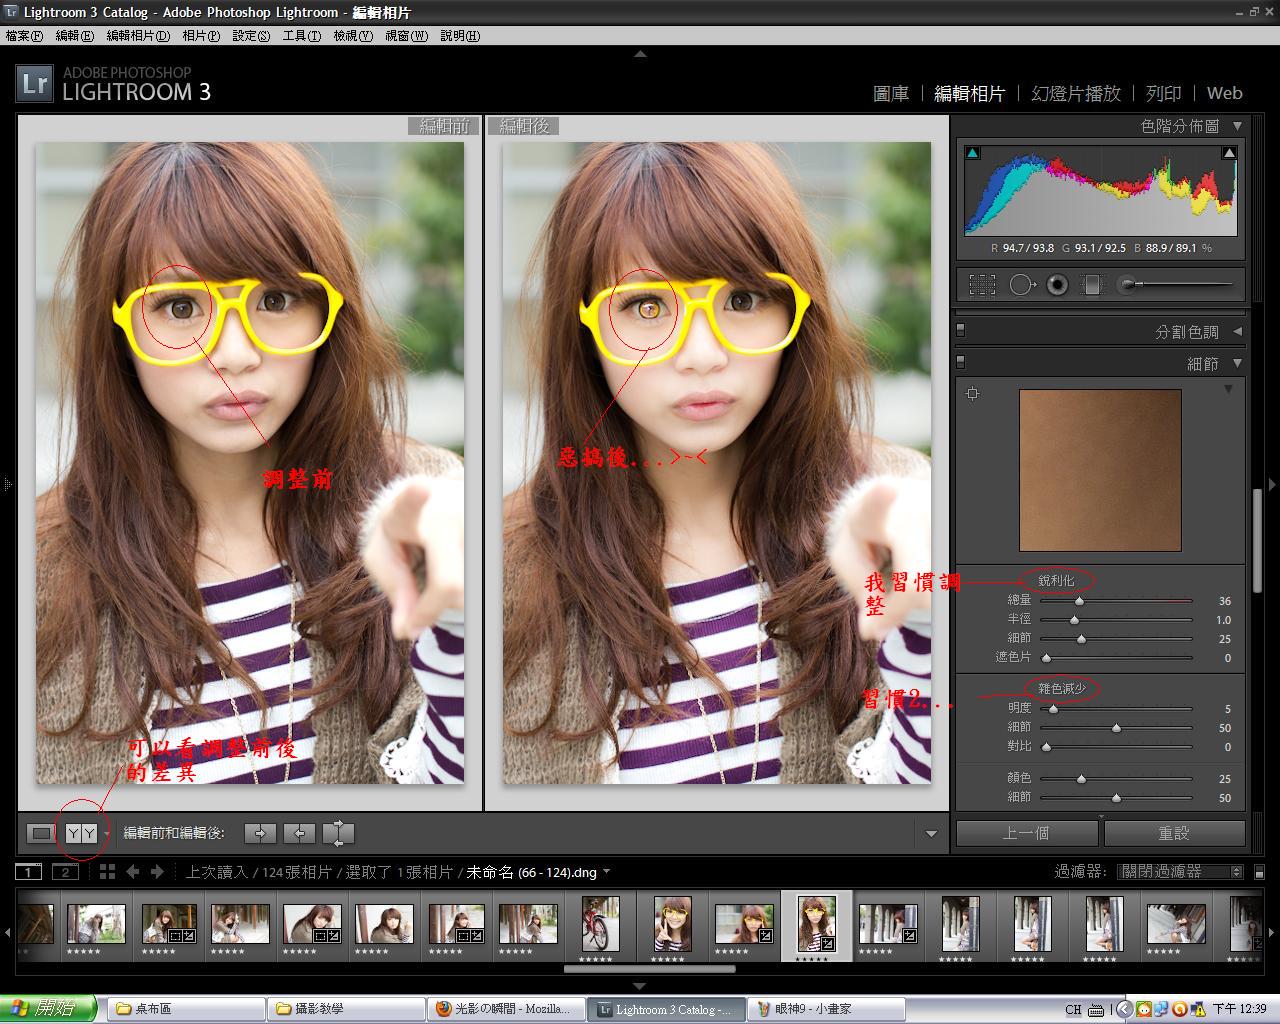Collapse the 色階分佈圖 histogram panel
The height and width of the screenshot is (1024, 1280).
(1237, 126)
